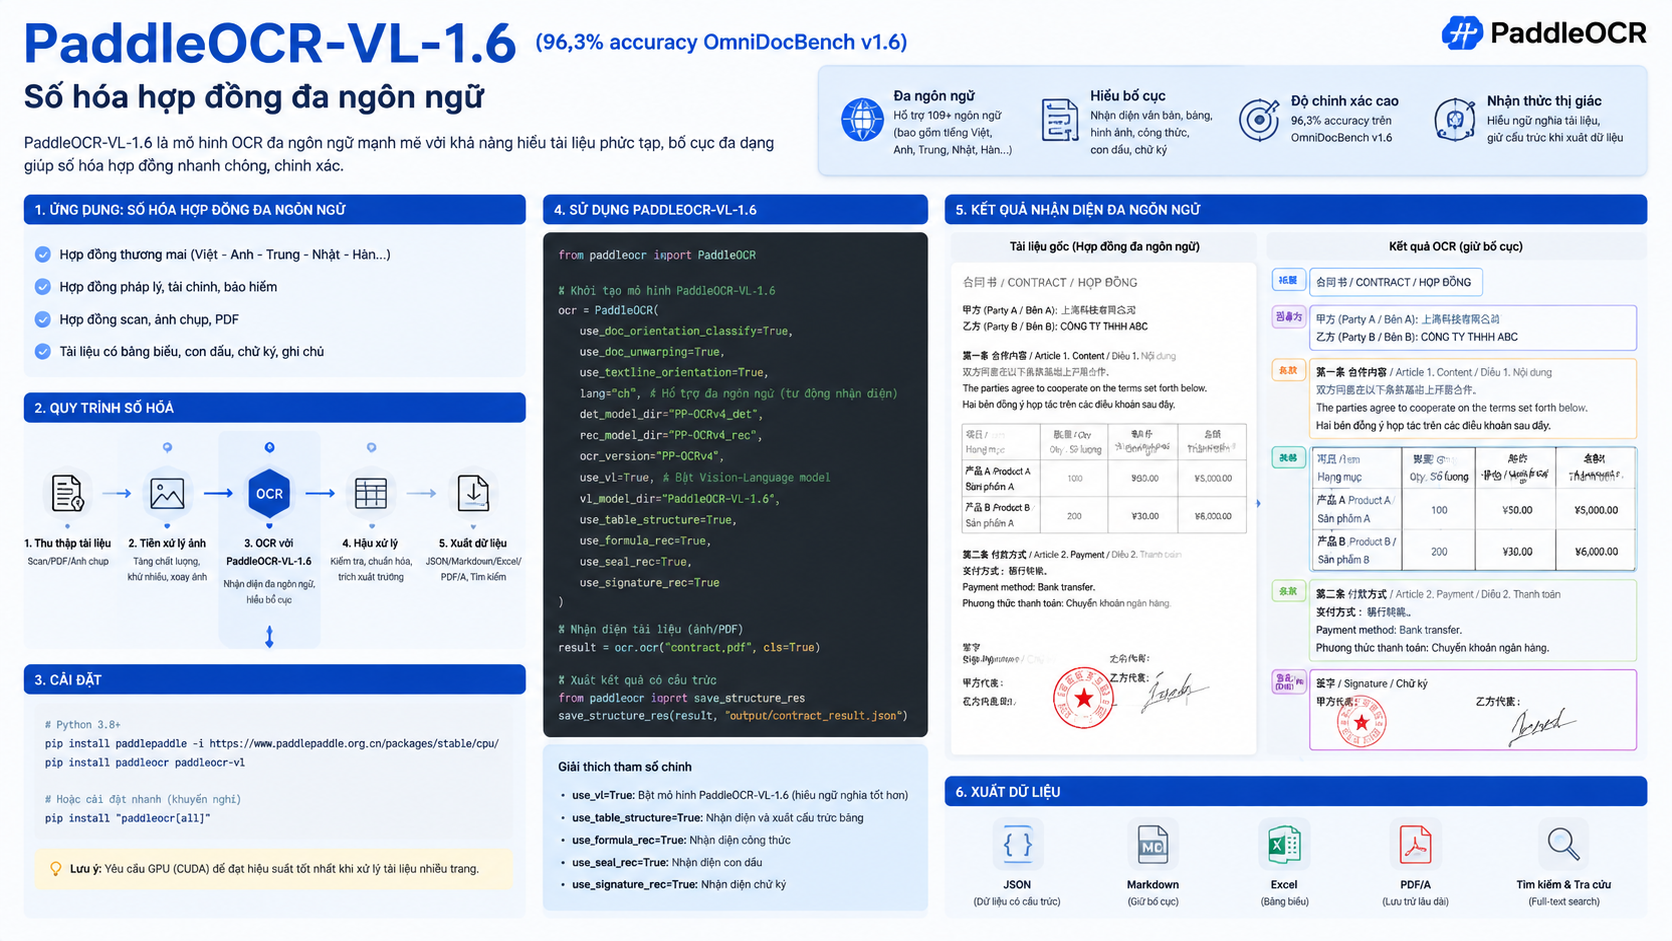Click the check icon beside Tài liệu có bảng biểu
Screen dimensions: 1672x941
click(43, 352)
